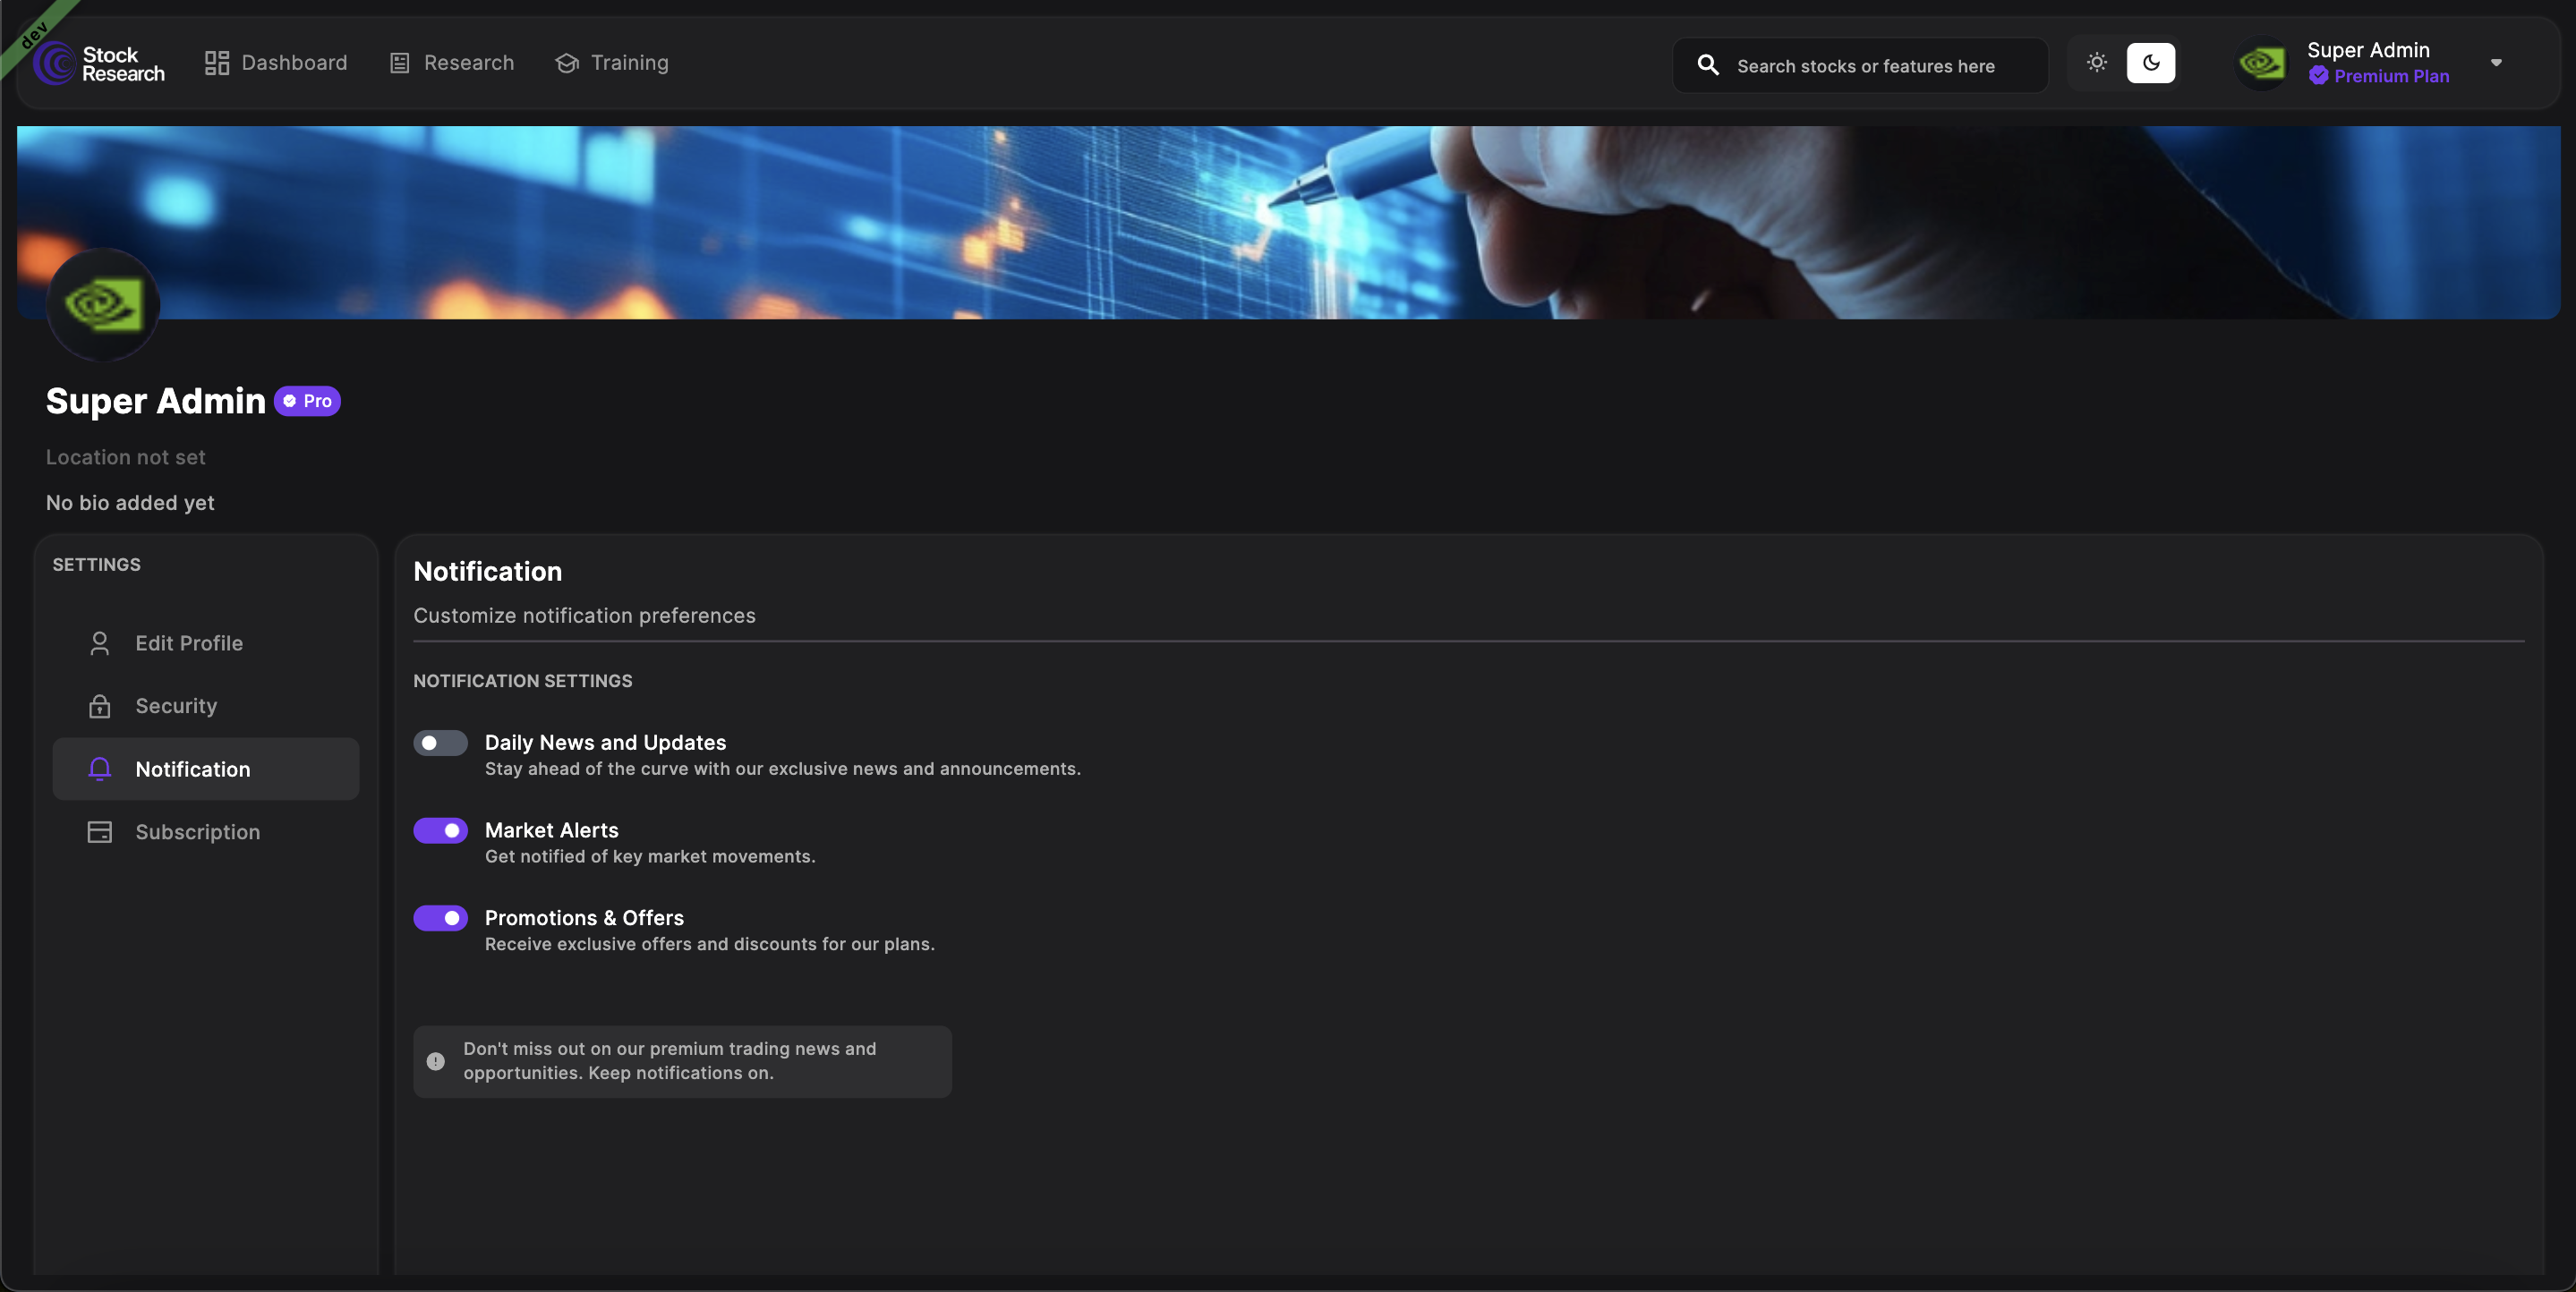
Task: Click the large profile avatar picture
Action: click(103, 304)
